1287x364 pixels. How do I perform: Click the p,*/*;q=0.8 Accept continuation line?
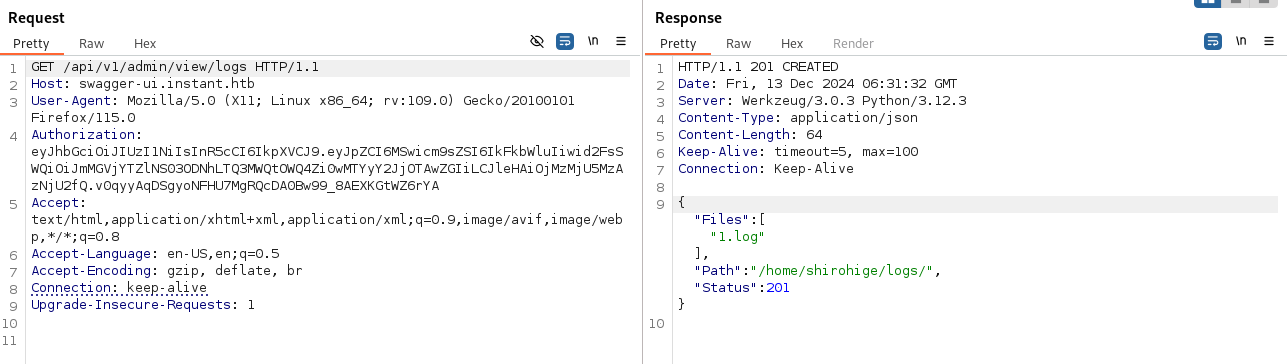[75, 237]
